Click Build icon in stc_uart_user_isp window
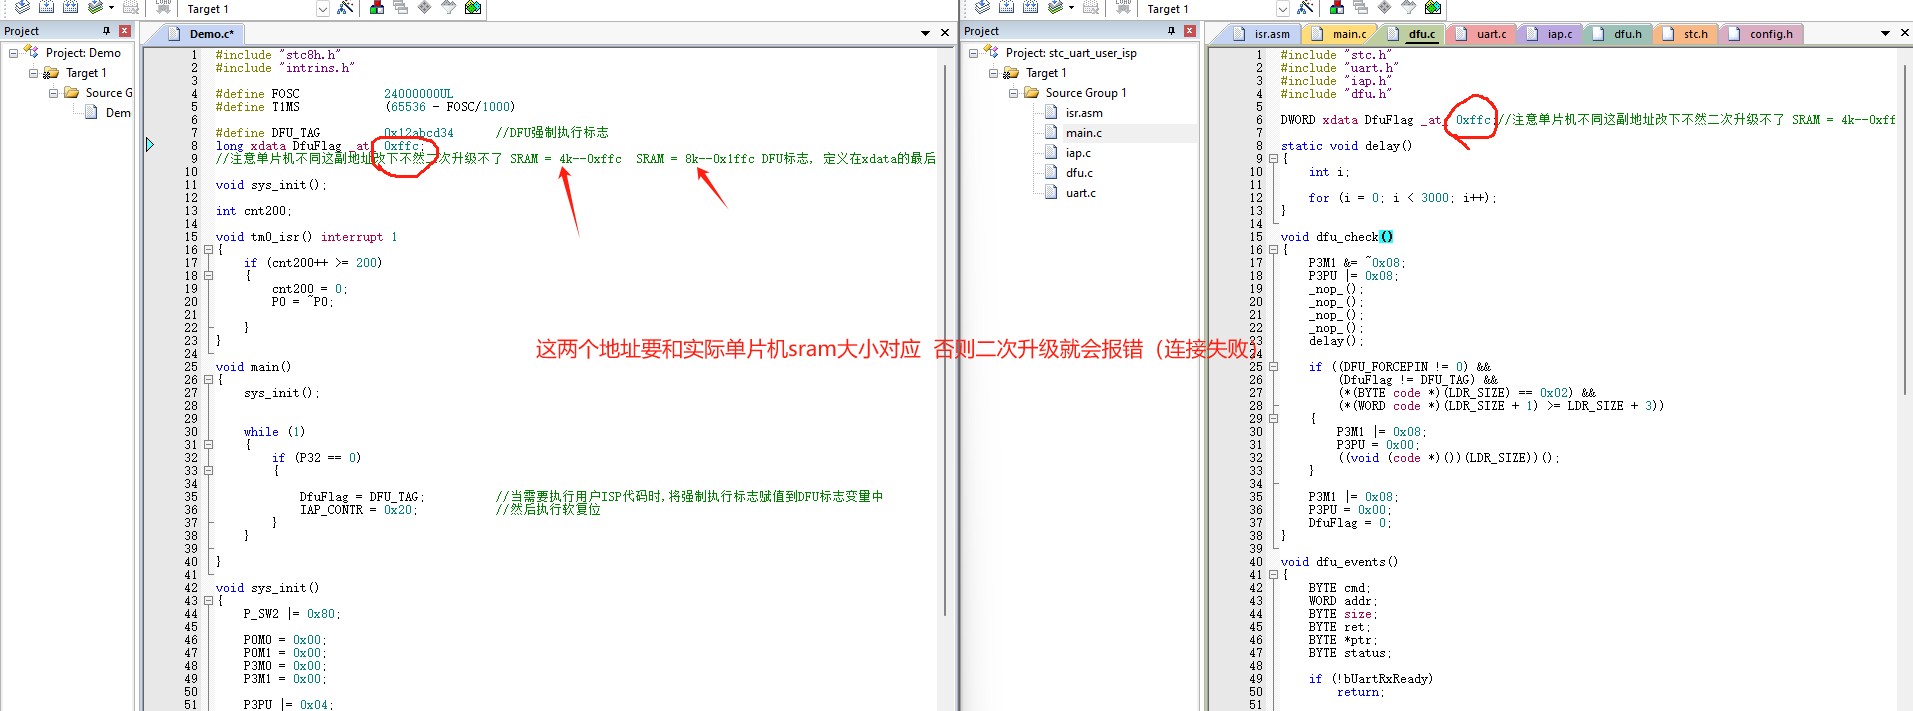This screenshot has width=1913, height=711. 1006,7
